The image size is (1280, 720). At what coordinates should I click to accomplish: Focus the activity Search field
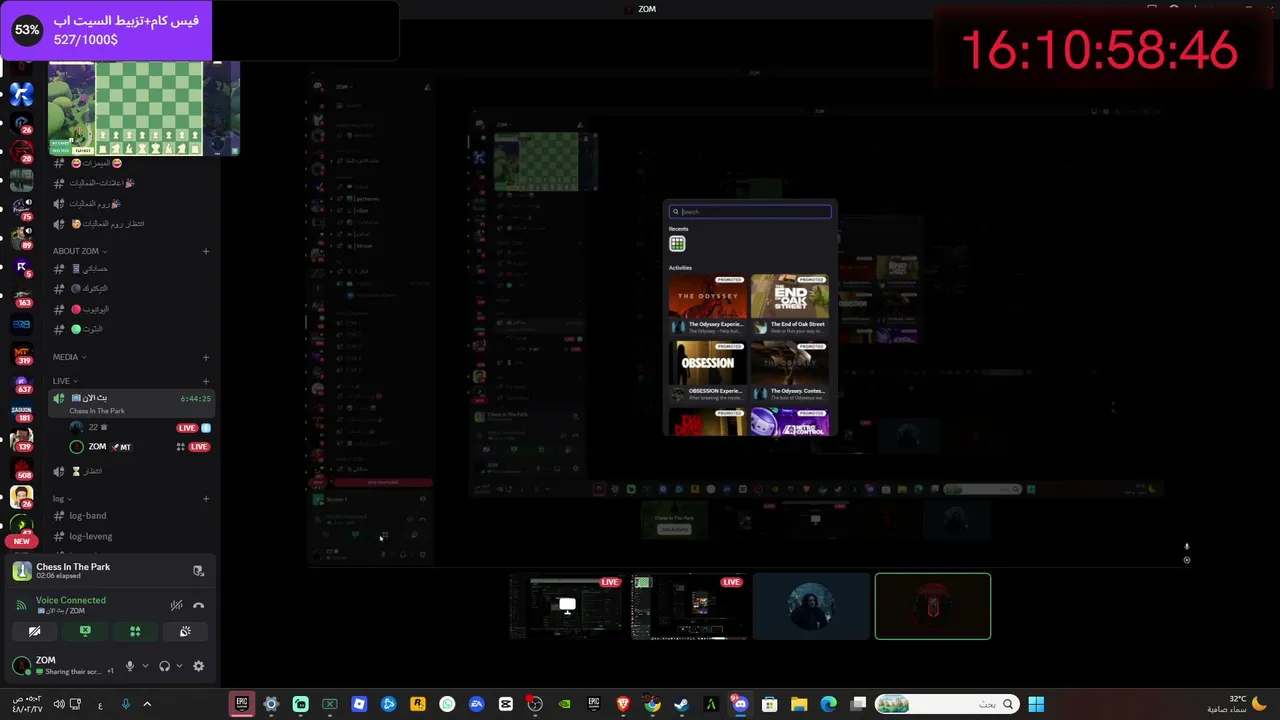click(750, 212)
